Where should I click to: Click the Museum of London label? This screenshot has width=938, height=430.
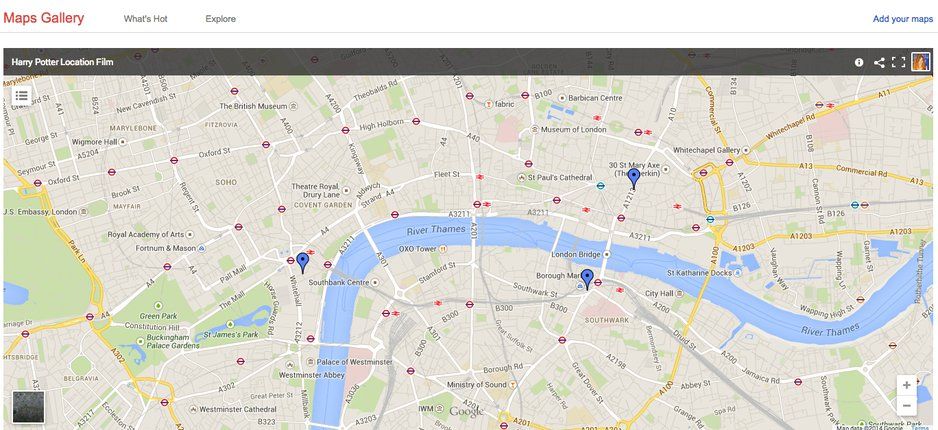pos(574,129)
